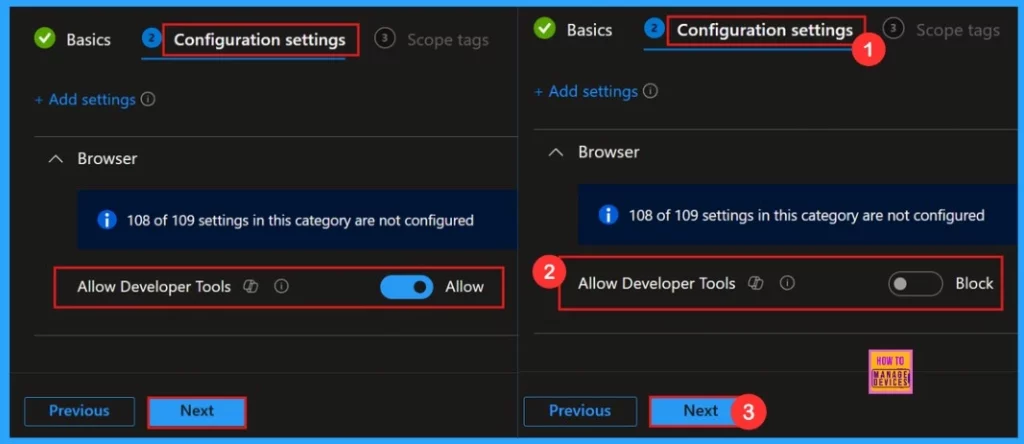This screenshot has height=444, width=1024.
Task: Click the Next button in right panel
Action: [x=701, y=411]
